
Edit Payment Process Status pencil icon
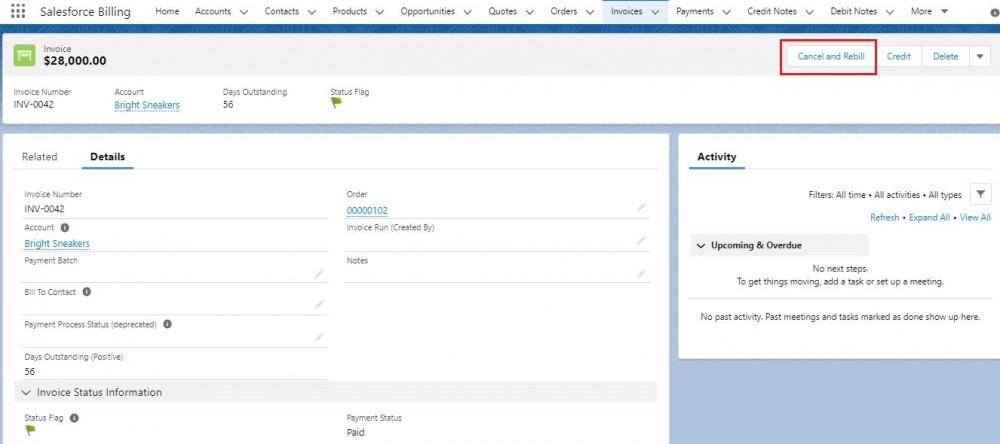[319, 337]
